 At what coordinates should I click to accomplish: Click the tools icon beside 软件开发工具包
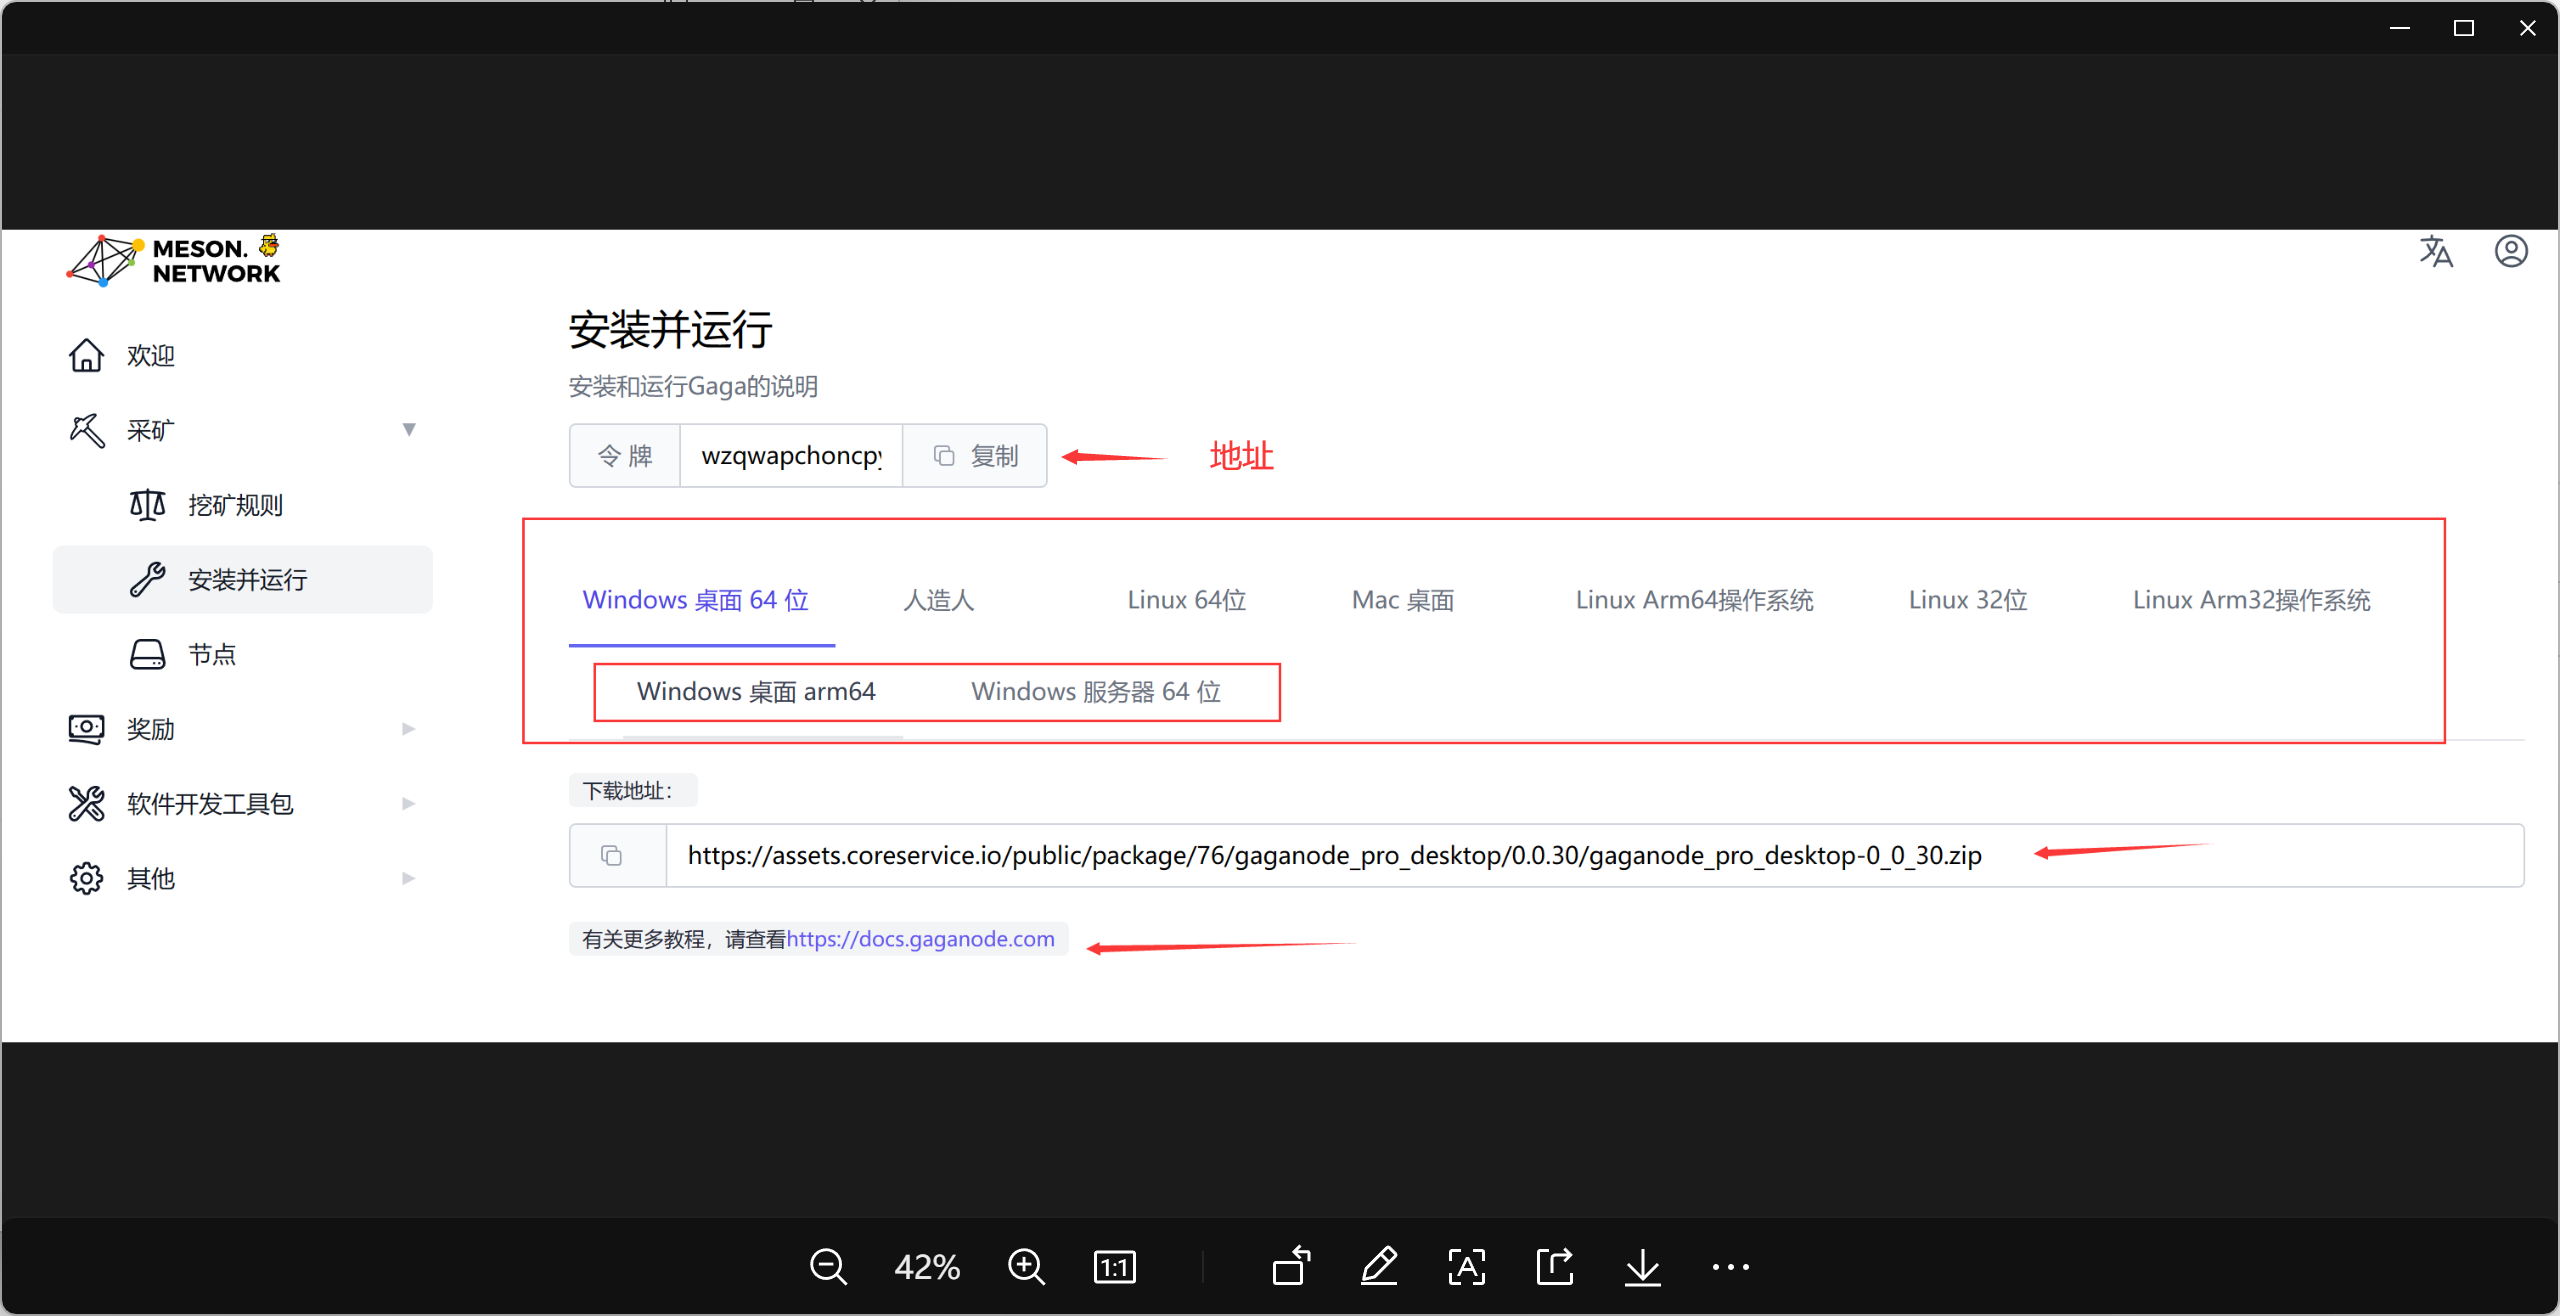[86, 804]
